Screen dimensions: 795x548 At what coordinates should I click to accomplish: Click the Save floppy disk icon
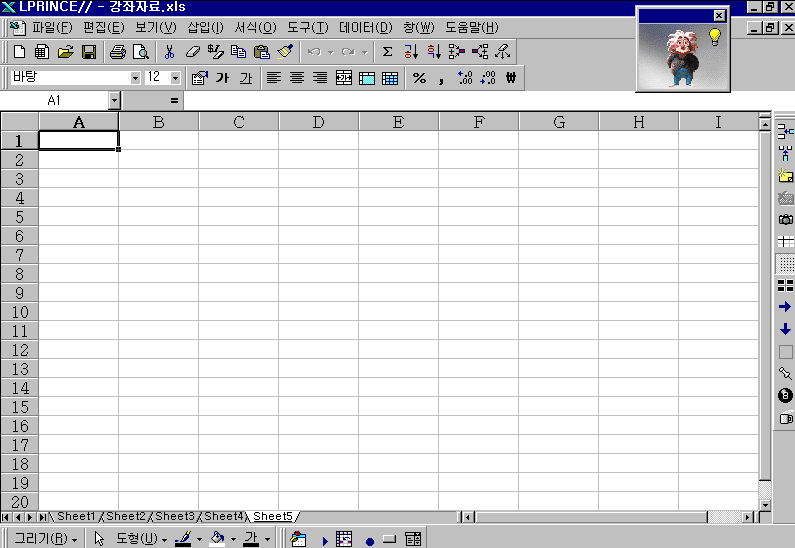point(89,52)
